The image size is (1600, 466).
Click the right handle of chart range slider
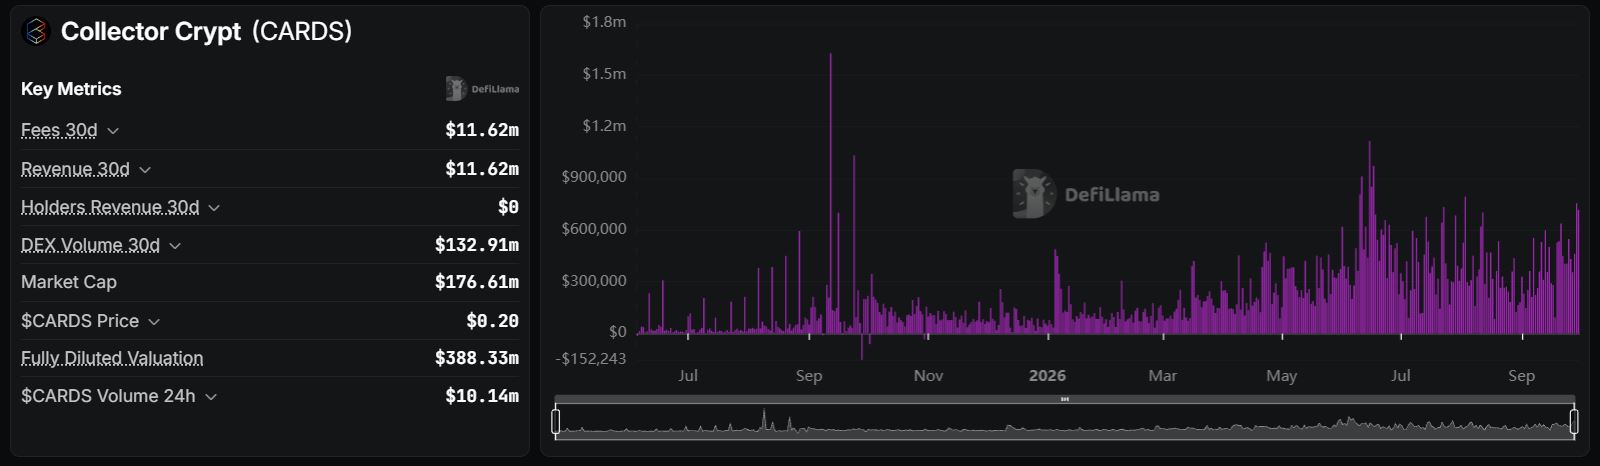[x=1574, y=421]
